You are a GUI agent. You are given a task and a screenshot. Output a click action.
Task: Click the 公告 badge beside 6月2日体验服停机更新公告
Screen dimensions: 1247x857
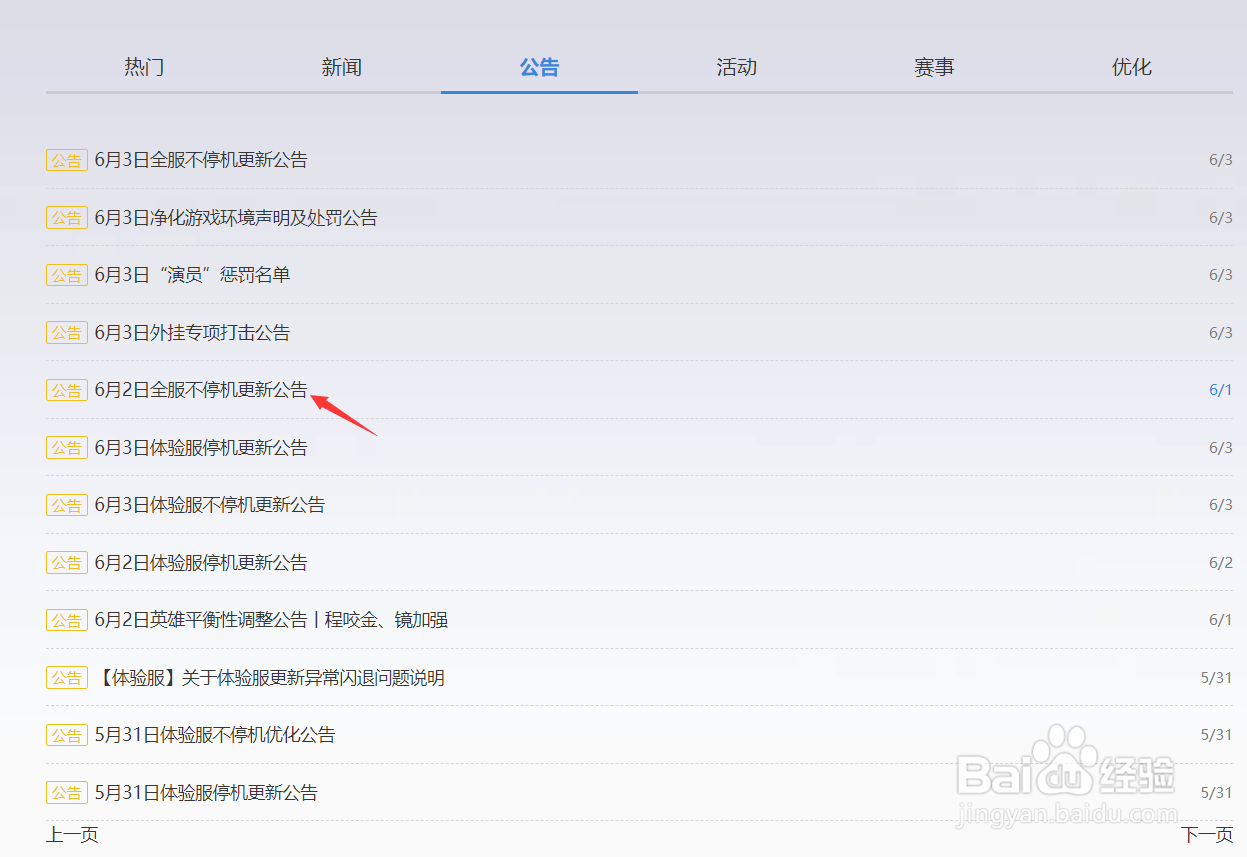(66, 562)
